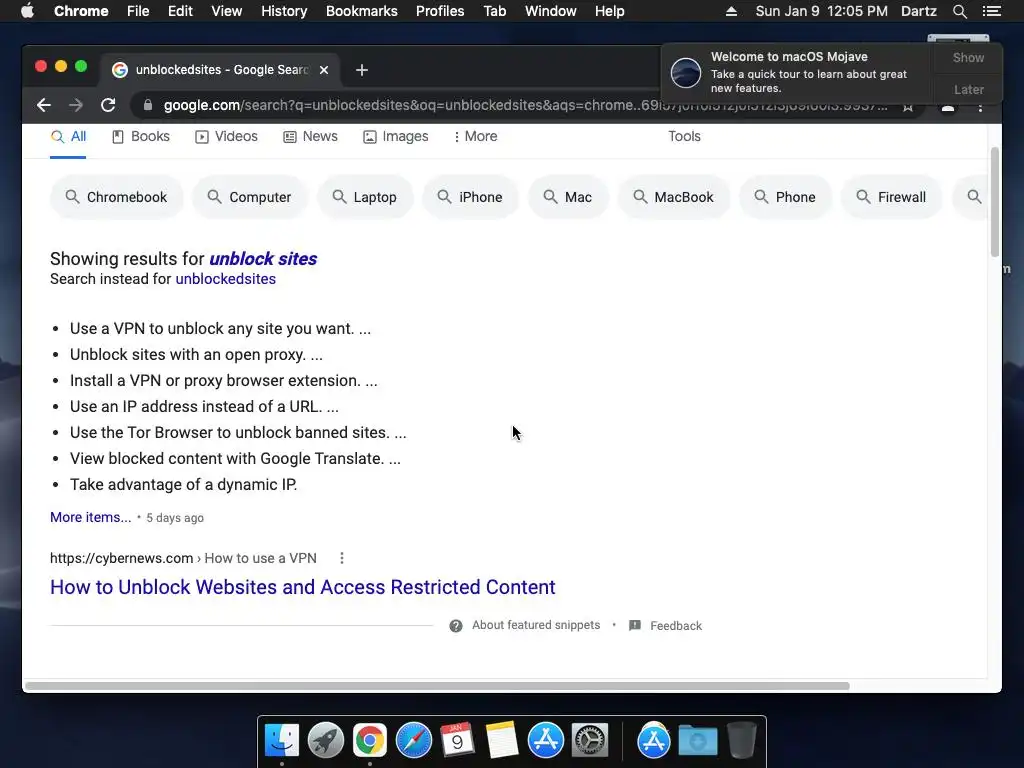Open the Chrome application menu
The height and width of the screenshot is (768, 1024).
pyautogui.click(x=81, y=11)
